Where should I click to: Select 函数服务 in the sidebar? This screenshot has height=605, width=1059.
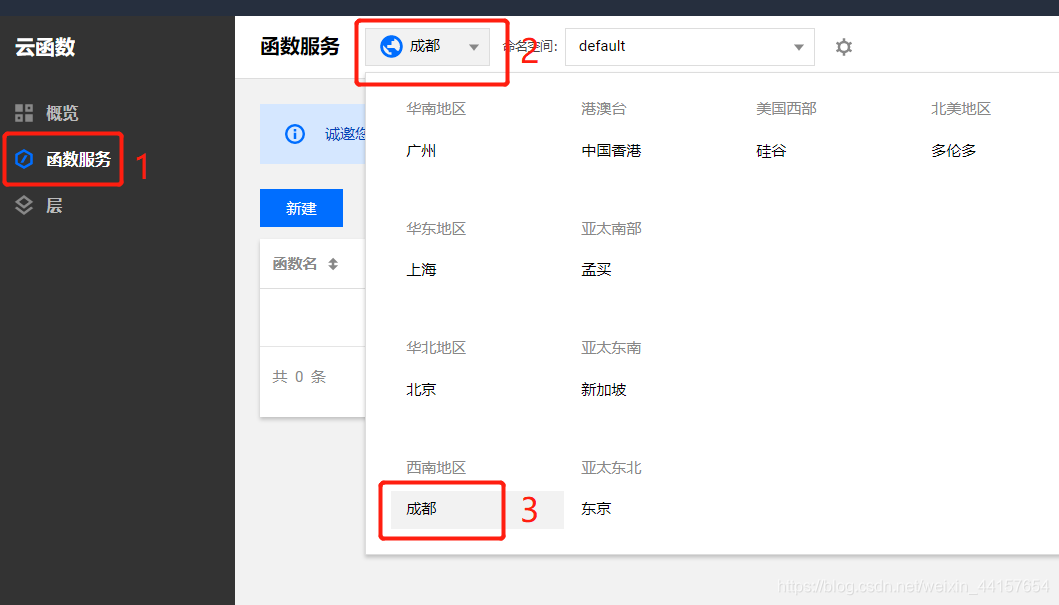(78, 159)
